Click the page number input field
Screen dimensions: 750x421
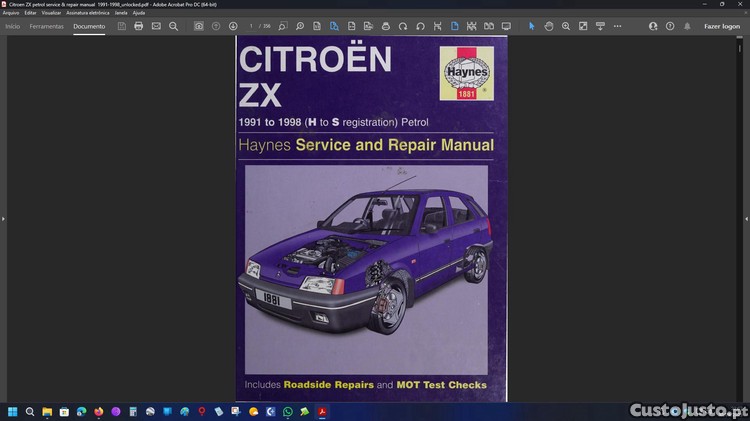[x=252, y=26]
